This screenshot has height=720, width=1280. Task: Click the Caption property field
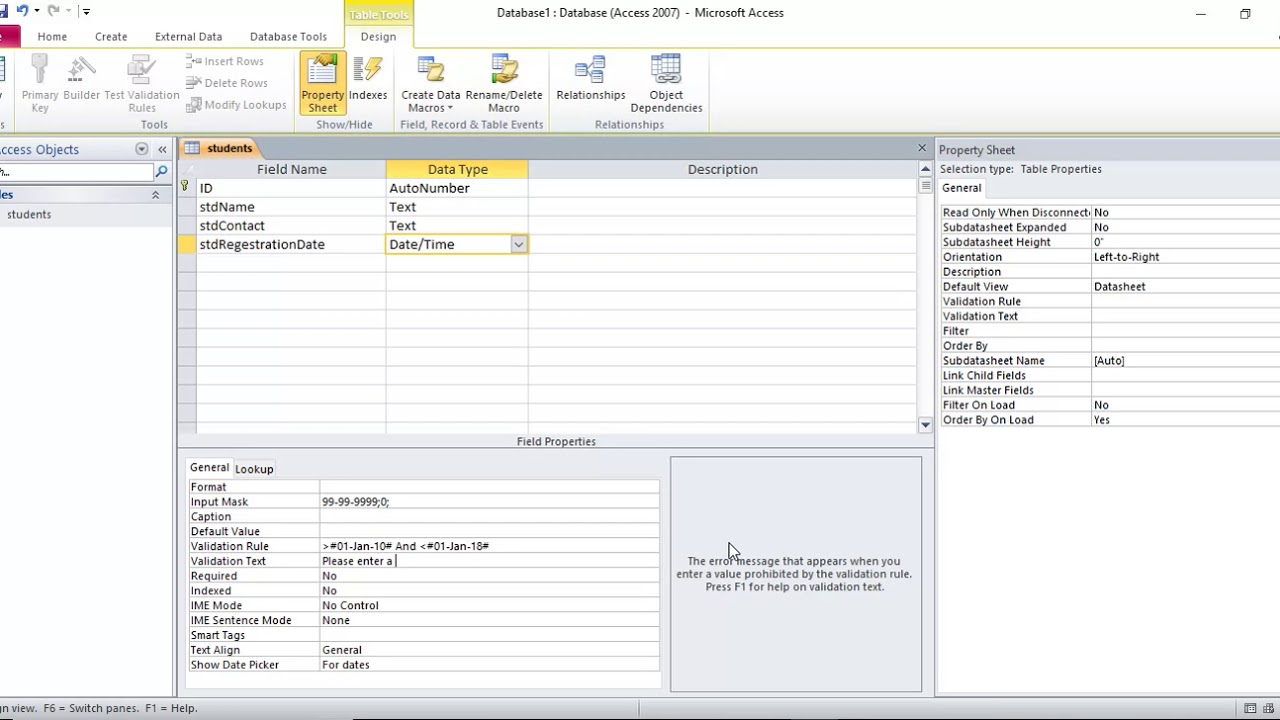click(489, 517)
